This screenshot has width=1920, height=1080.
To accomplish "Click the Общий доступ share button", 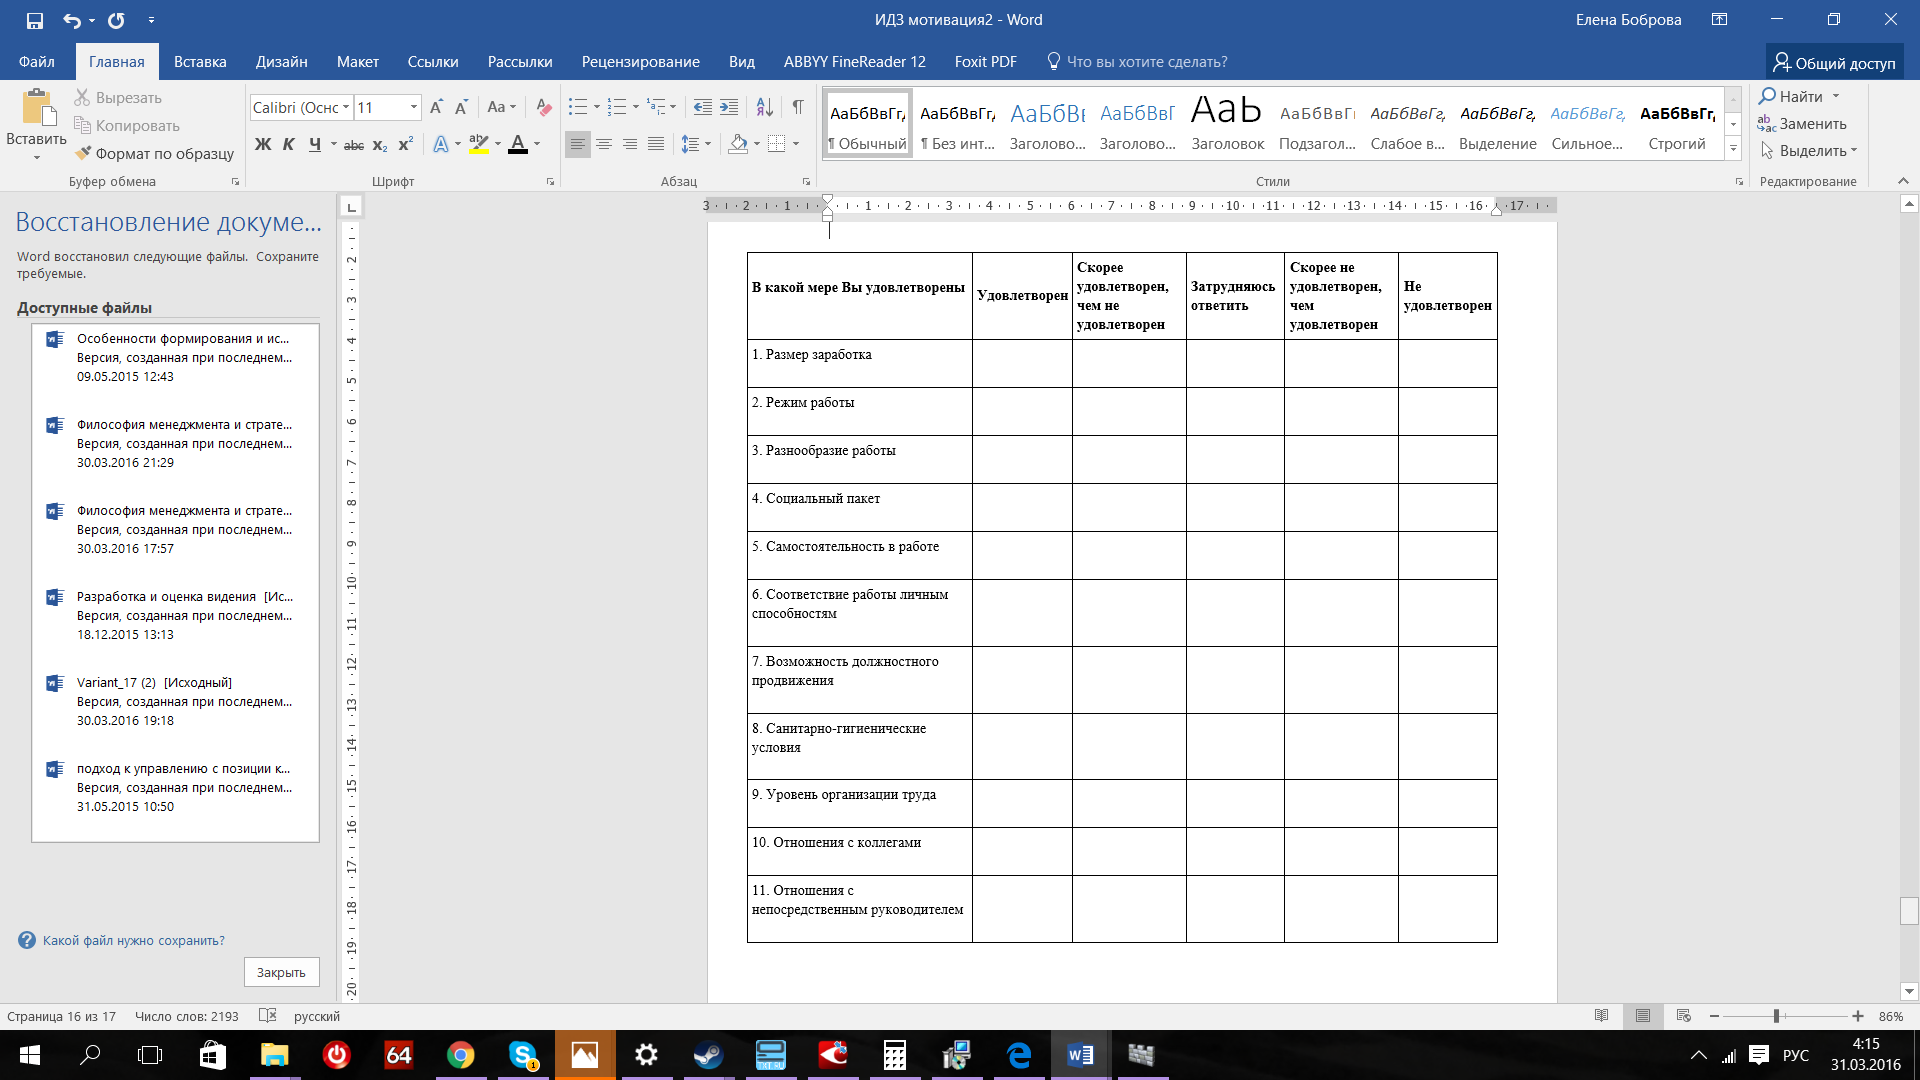I will point(1835,63).
